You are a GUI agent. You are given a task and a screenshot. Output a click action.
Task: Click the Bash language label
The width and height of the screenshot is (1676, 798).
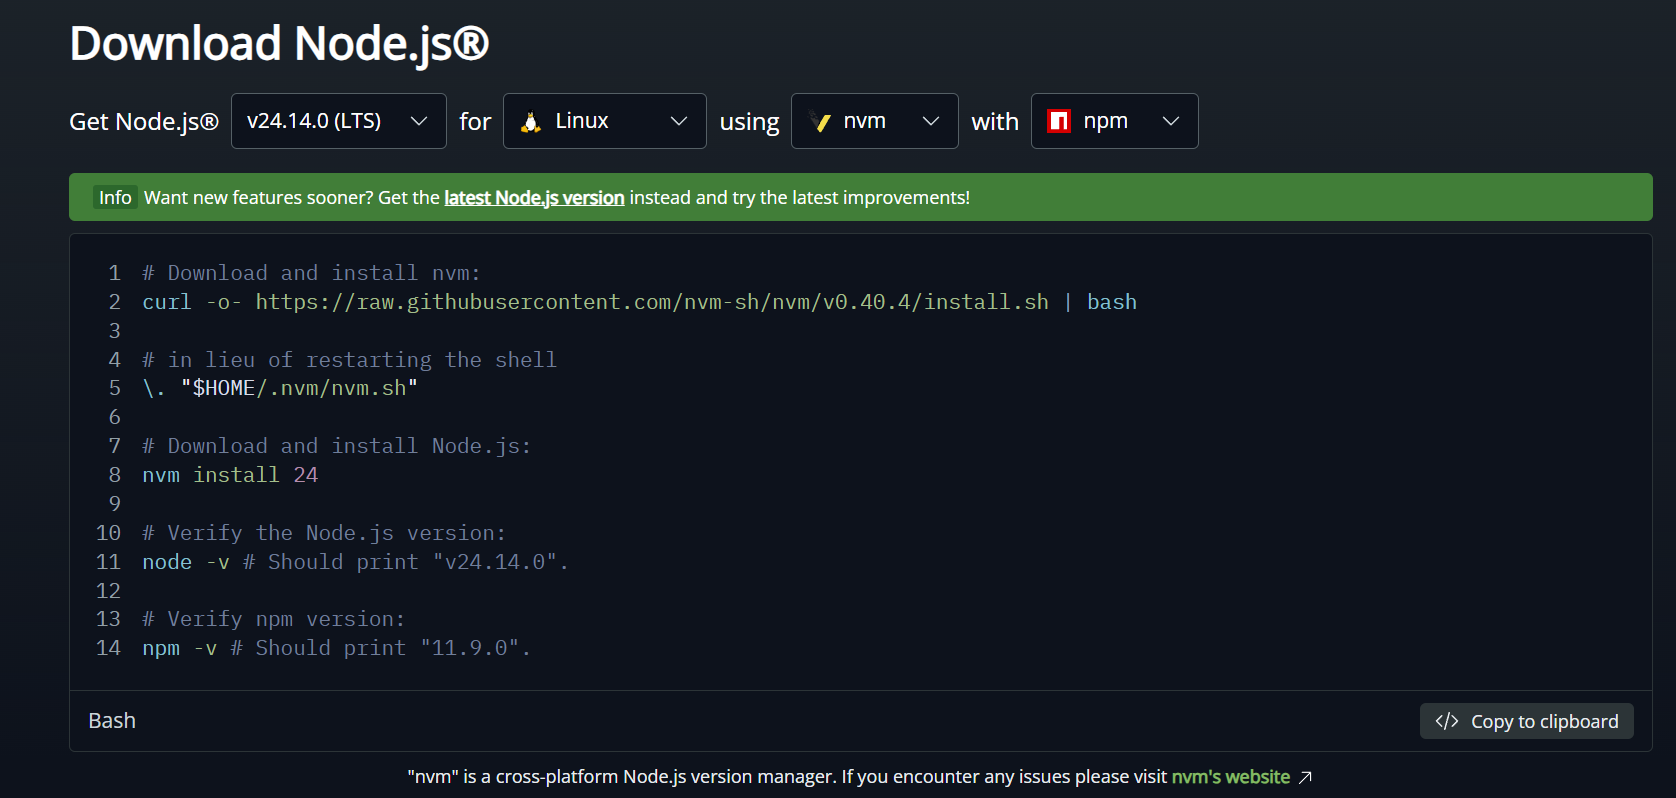coord(112,721)
